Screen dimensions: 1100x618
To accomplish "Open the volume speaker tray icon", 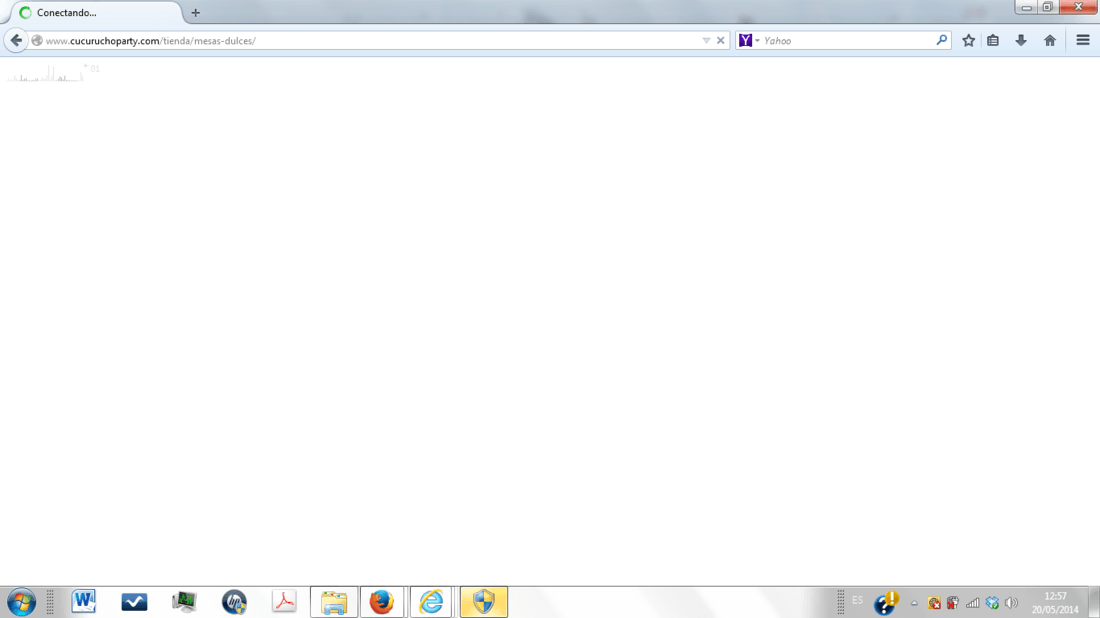I will pos(1011,603).
